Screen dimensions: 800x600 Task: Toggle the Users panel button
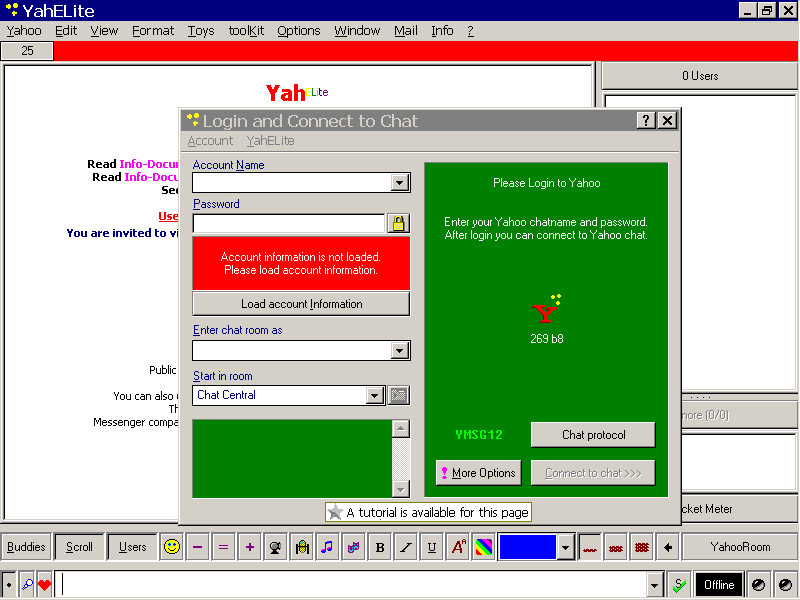pyautogui.click(x=133, y=547)
